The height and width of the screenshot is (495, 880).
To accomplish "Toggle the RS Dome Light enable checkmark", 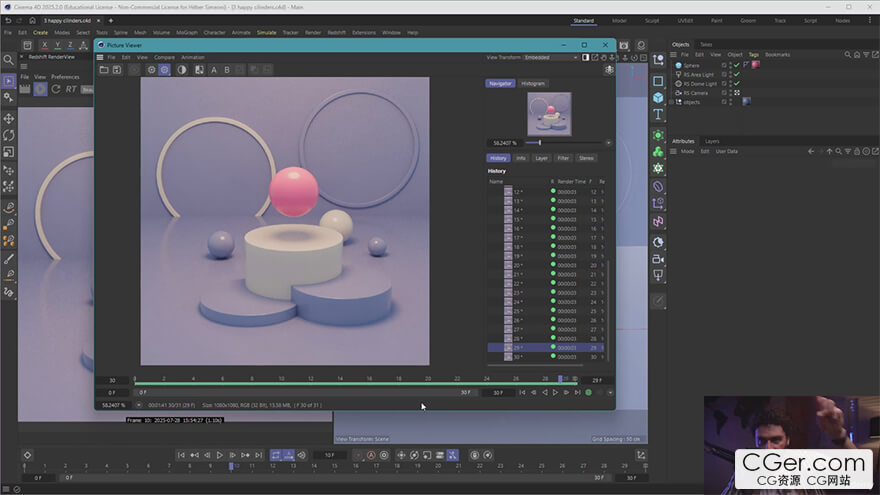I will click(737, 83).
